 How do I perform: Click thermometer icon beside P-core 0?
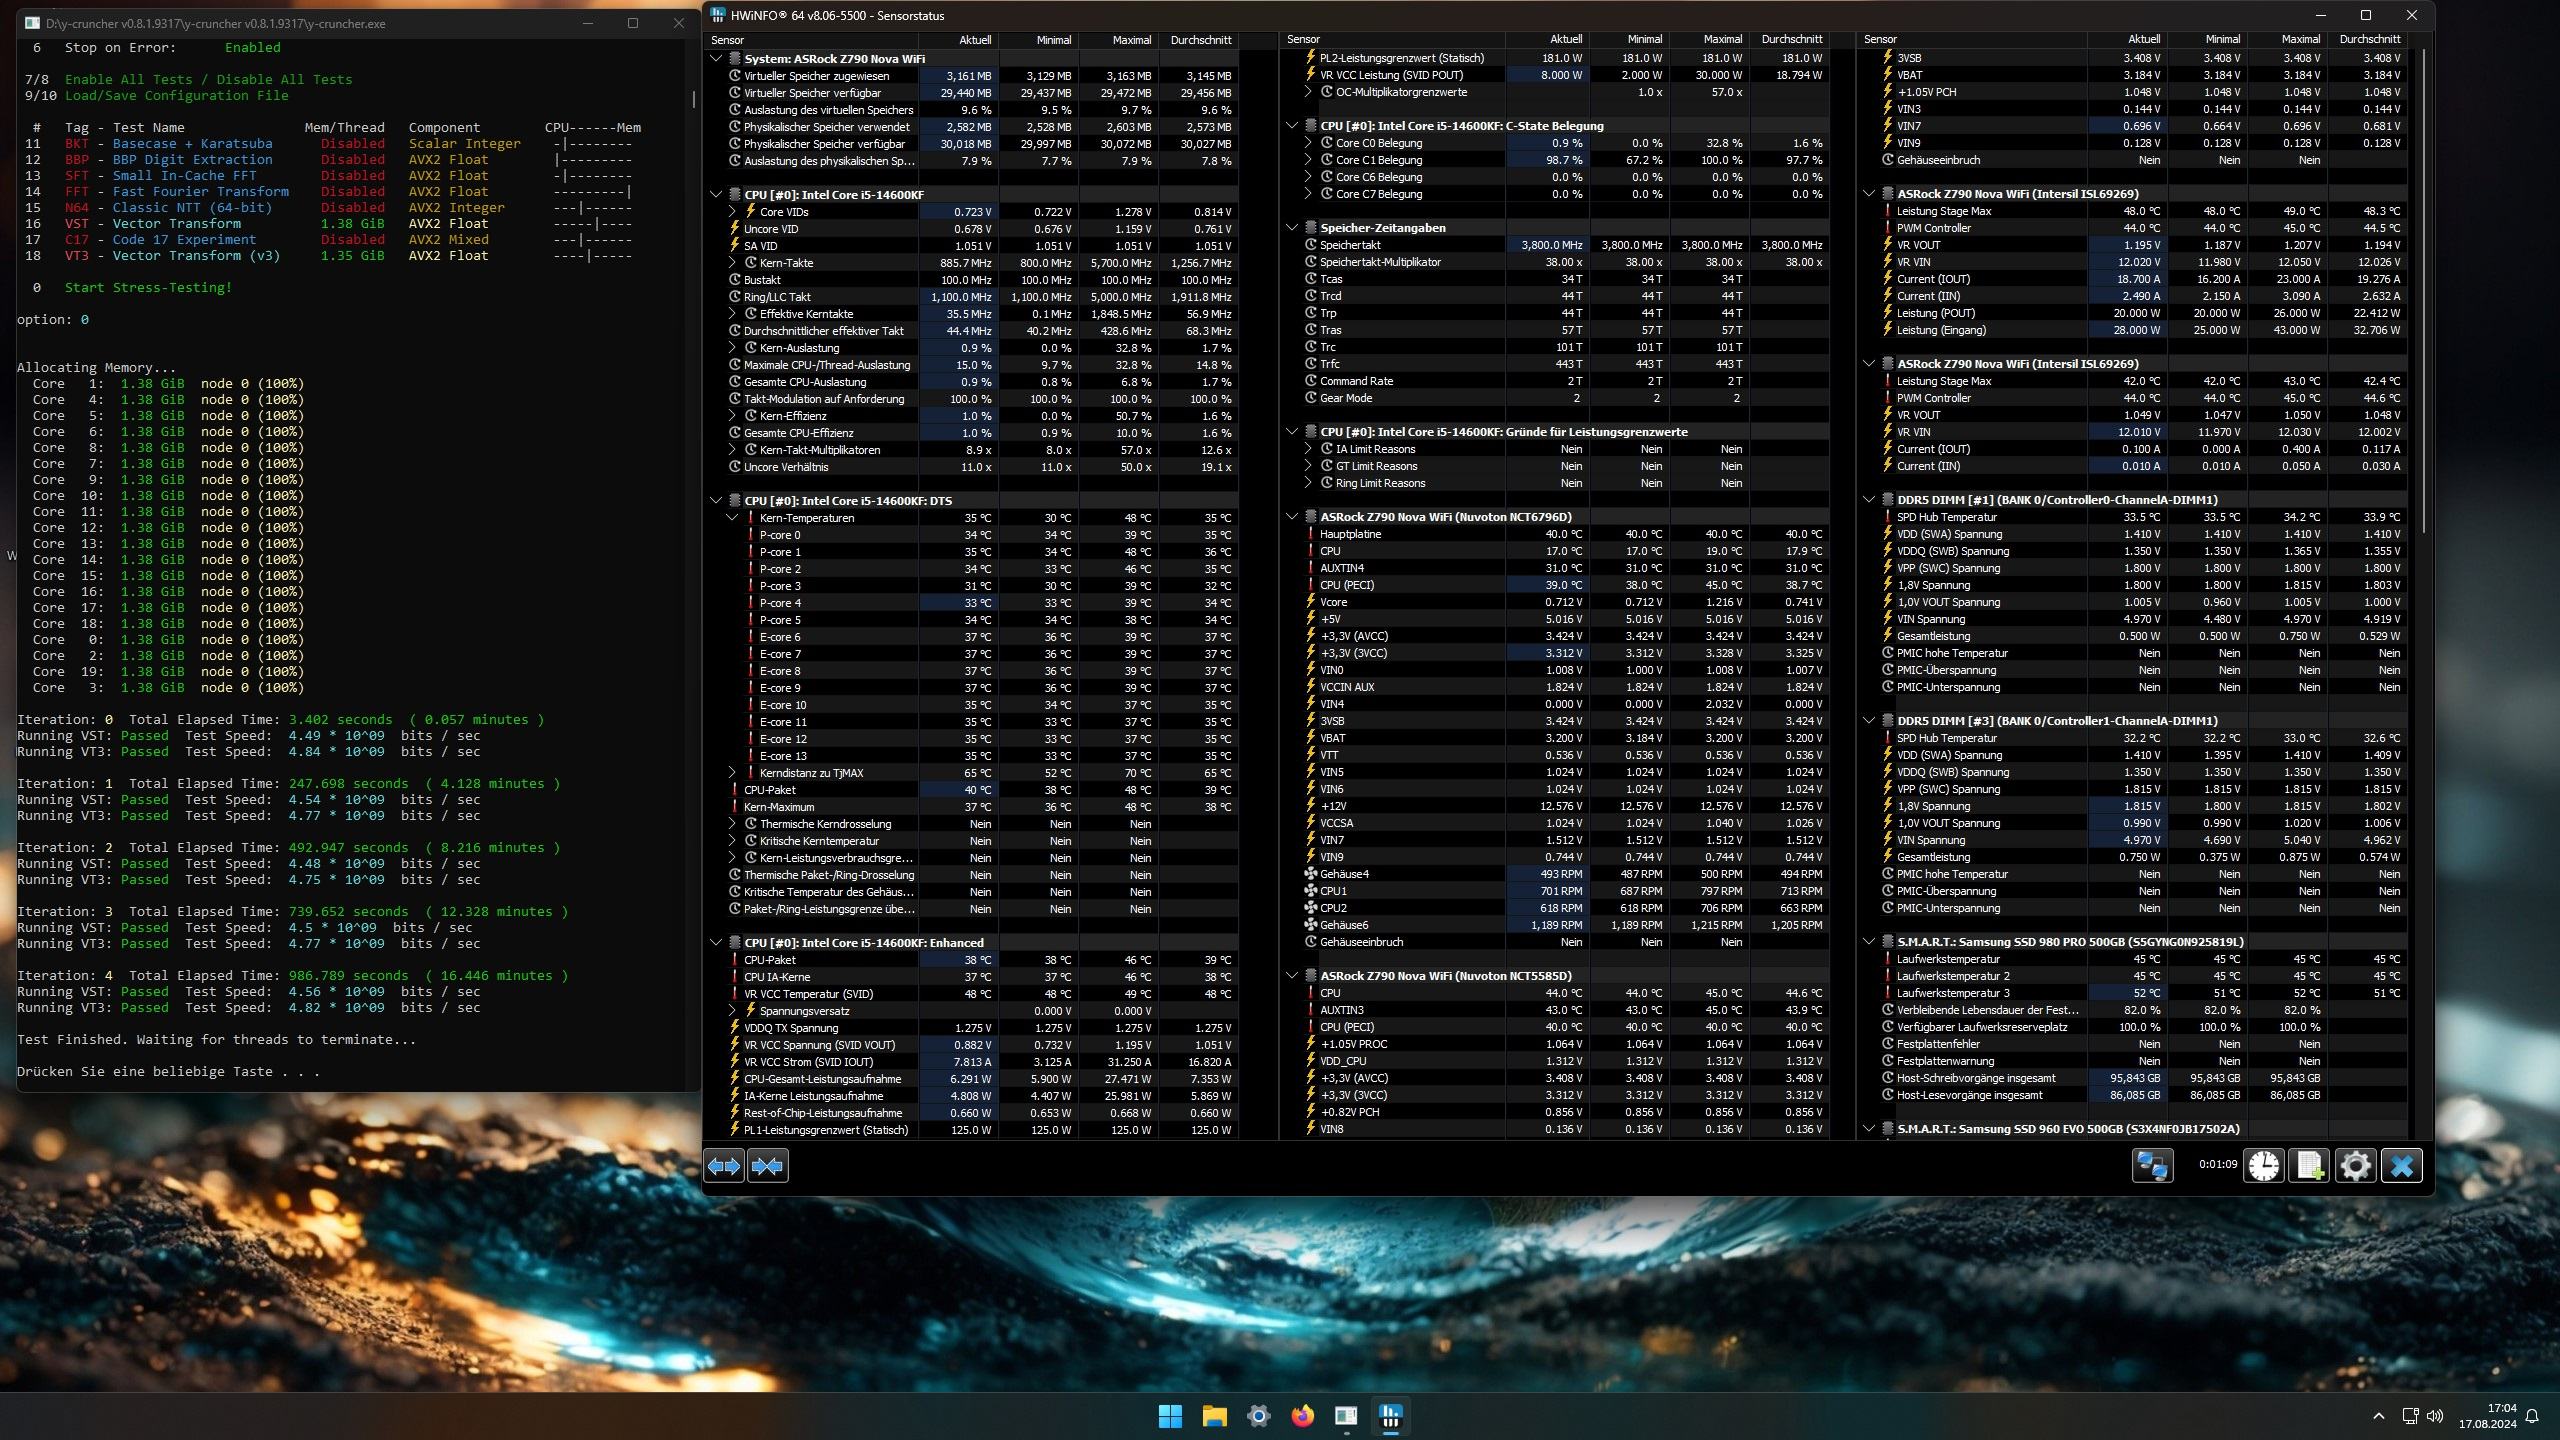click(750, 535)
